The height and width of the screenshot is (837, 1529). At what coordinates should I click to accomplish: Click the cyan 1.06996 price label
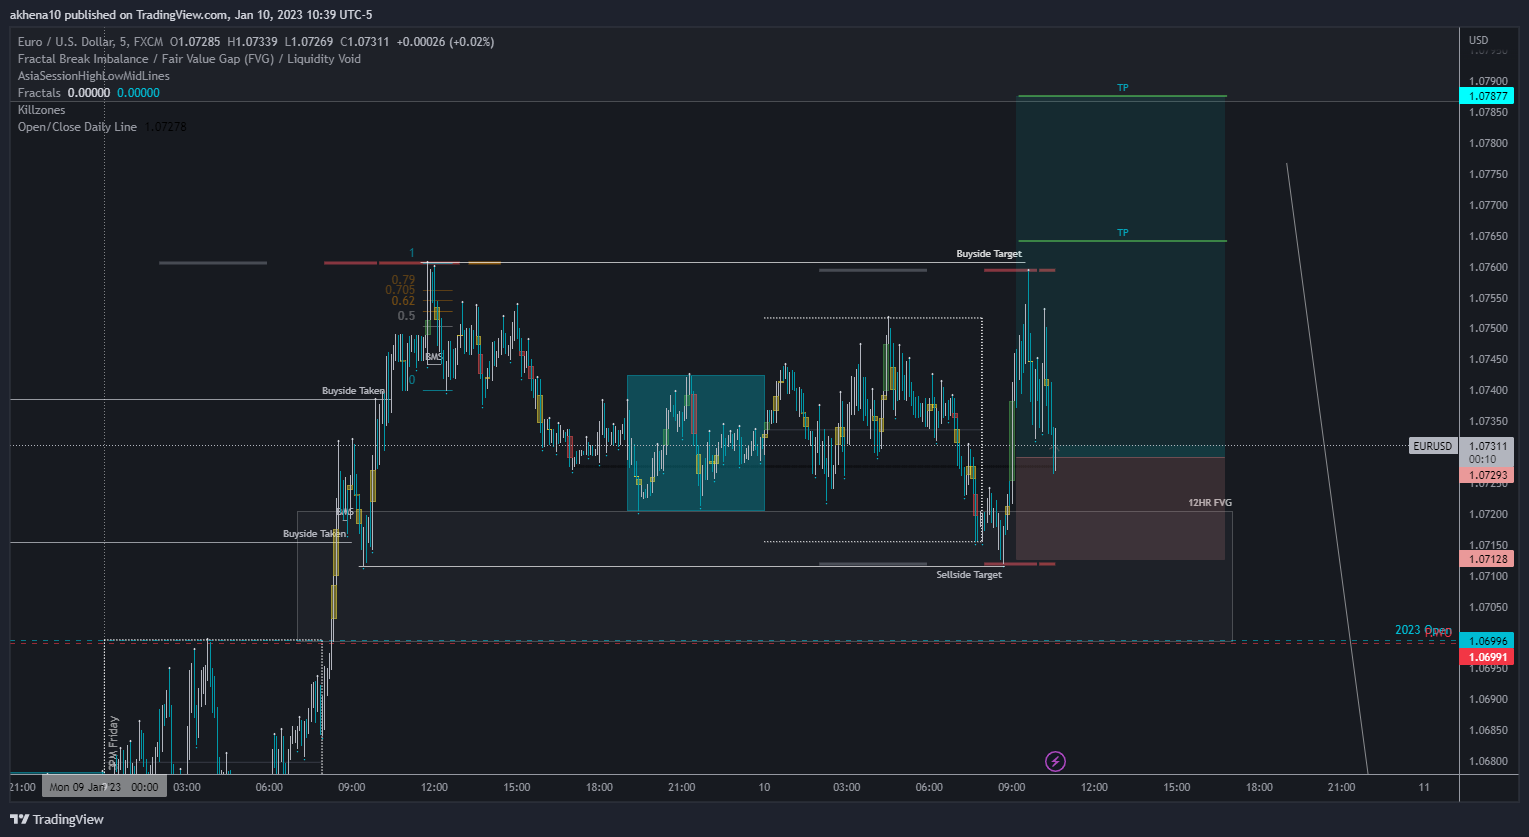pyautogui.click(x=1486, y=640)
